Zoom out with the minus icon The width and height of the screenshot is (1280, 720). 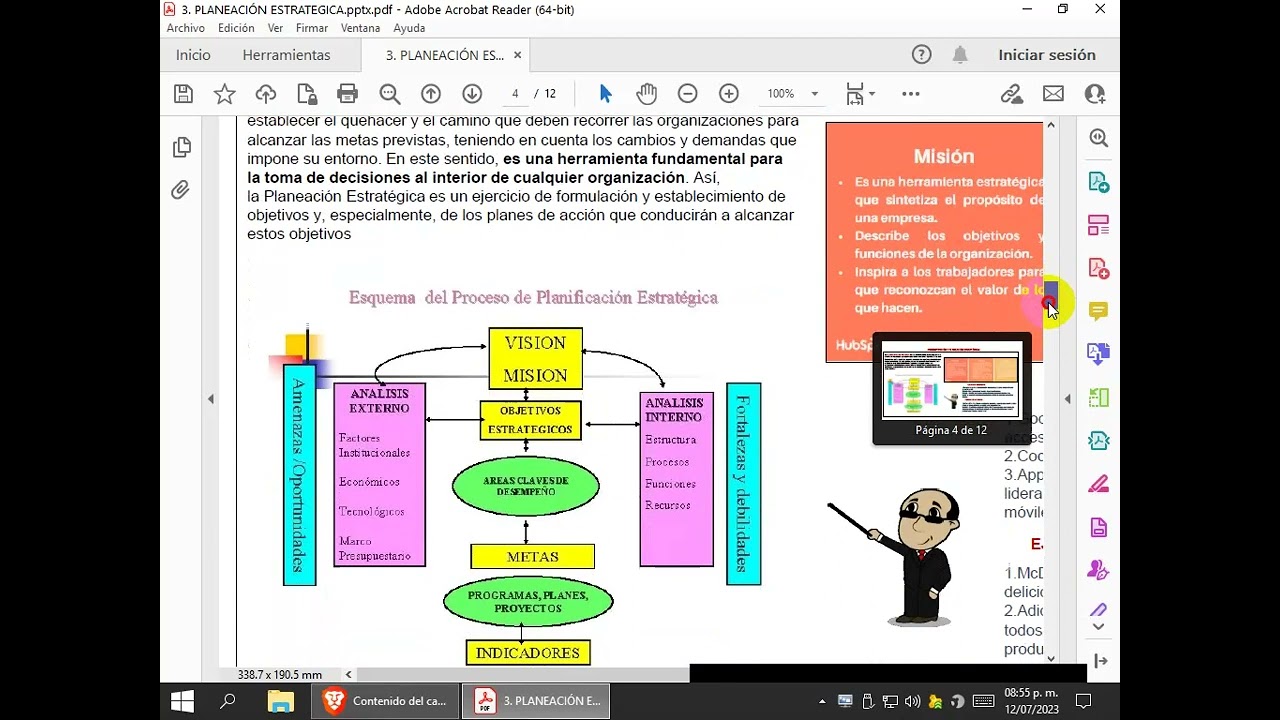tap(687, 94)
